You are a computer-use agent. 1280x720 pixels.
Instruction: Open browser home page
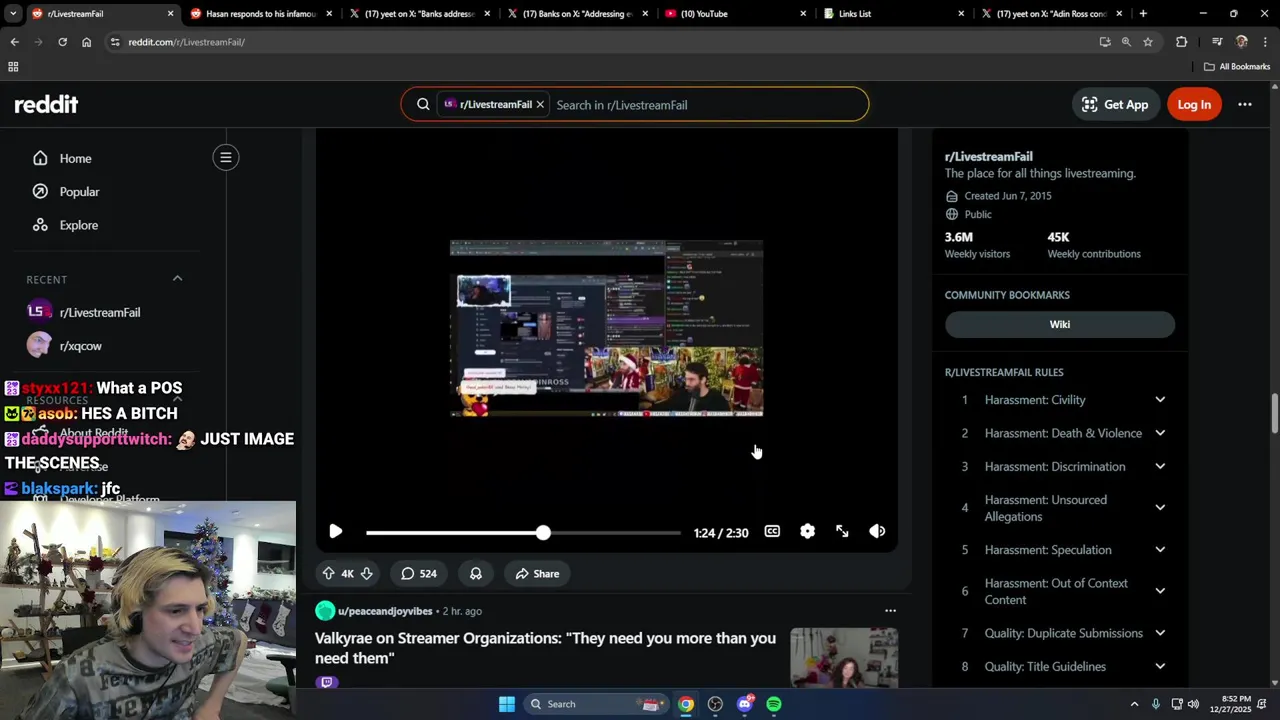click(86, 42)
